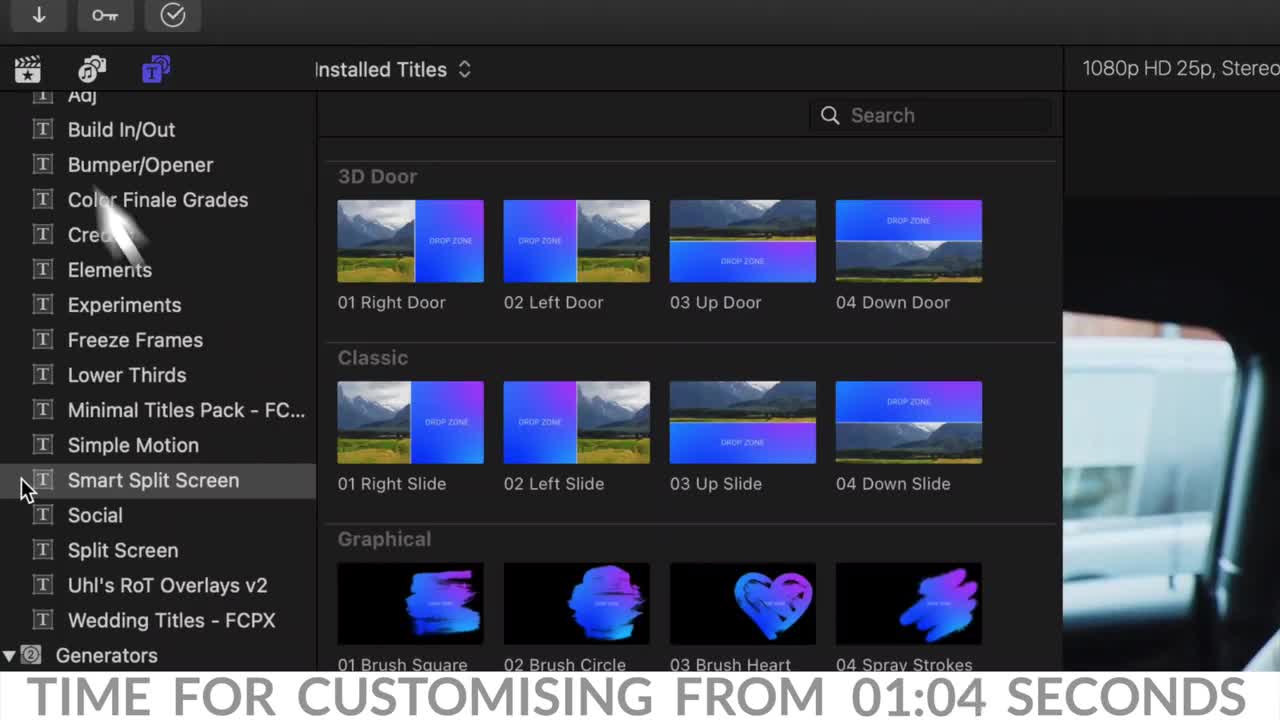
Task: Select the key icon in the top toolbar
Action: tap(105, 16)
